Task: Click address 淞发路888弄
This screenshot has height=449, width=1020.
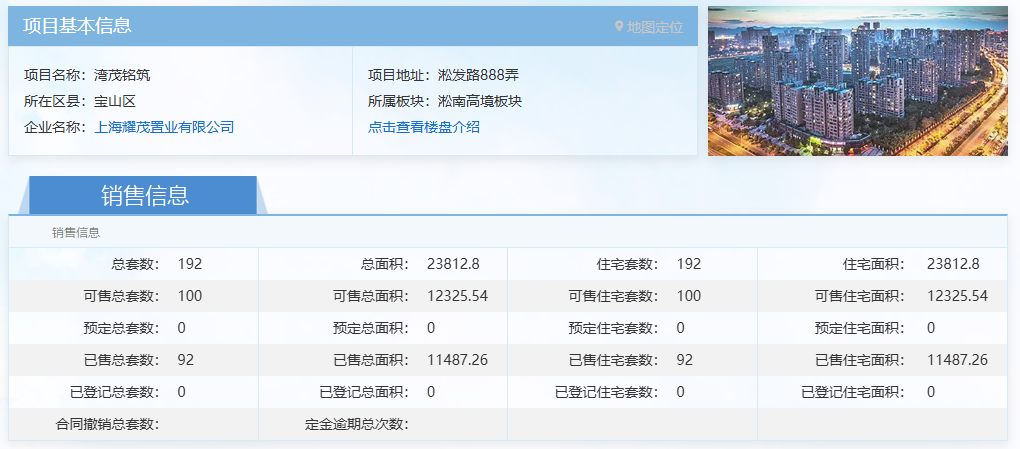Action: click(478, 75)
